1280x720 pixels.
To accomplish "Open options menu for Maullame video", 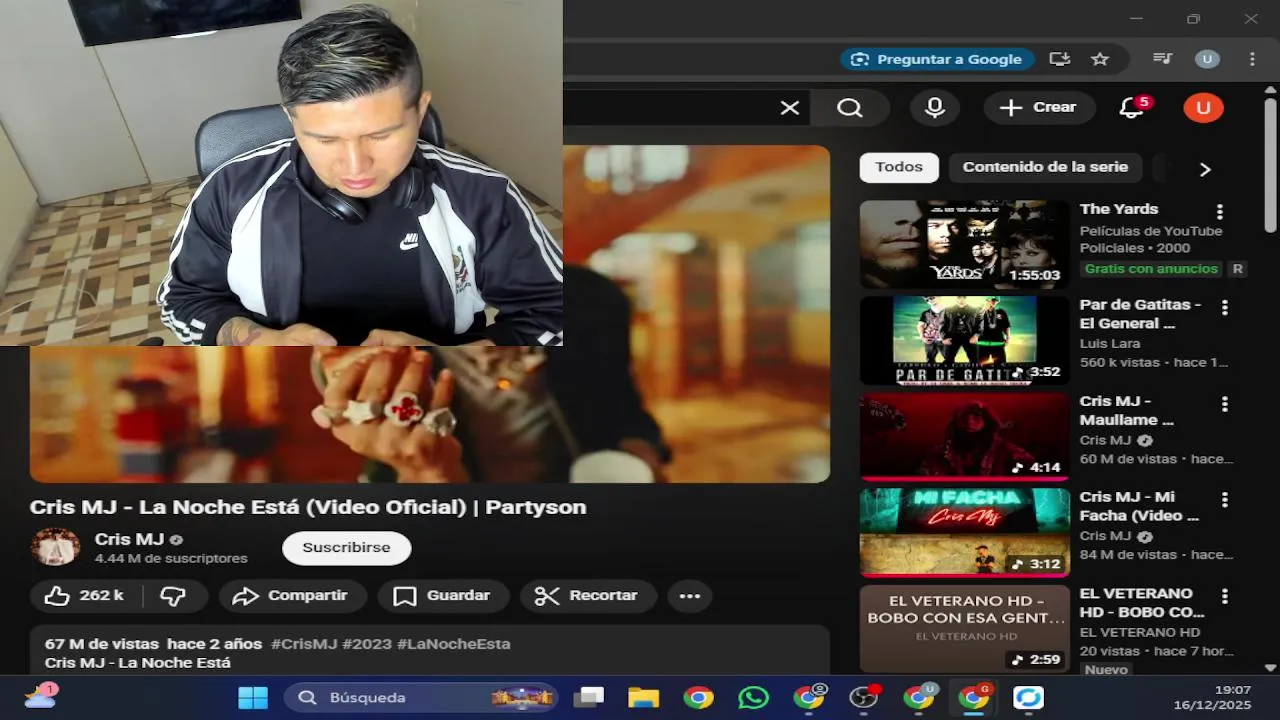I will pyautogui.click(x=1224, y=404).
